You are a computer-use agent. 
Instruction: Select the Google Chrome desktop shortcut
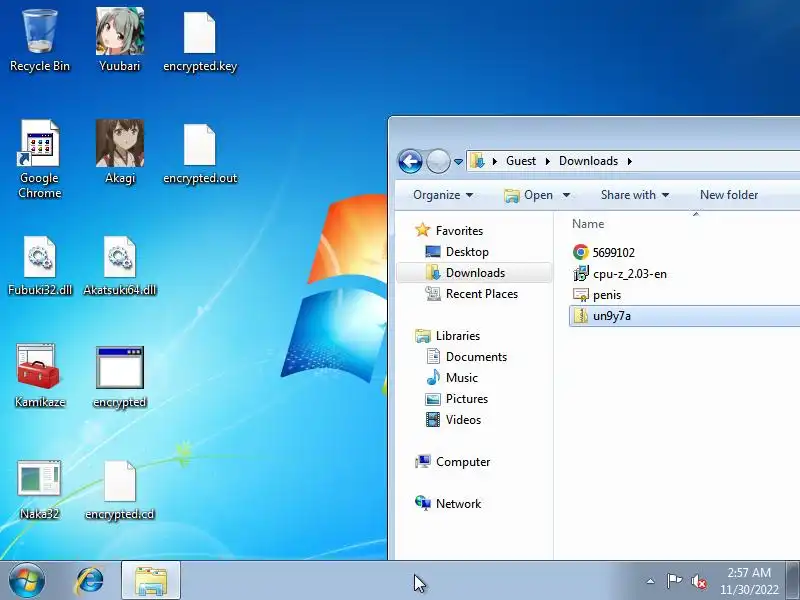(40, 159)
